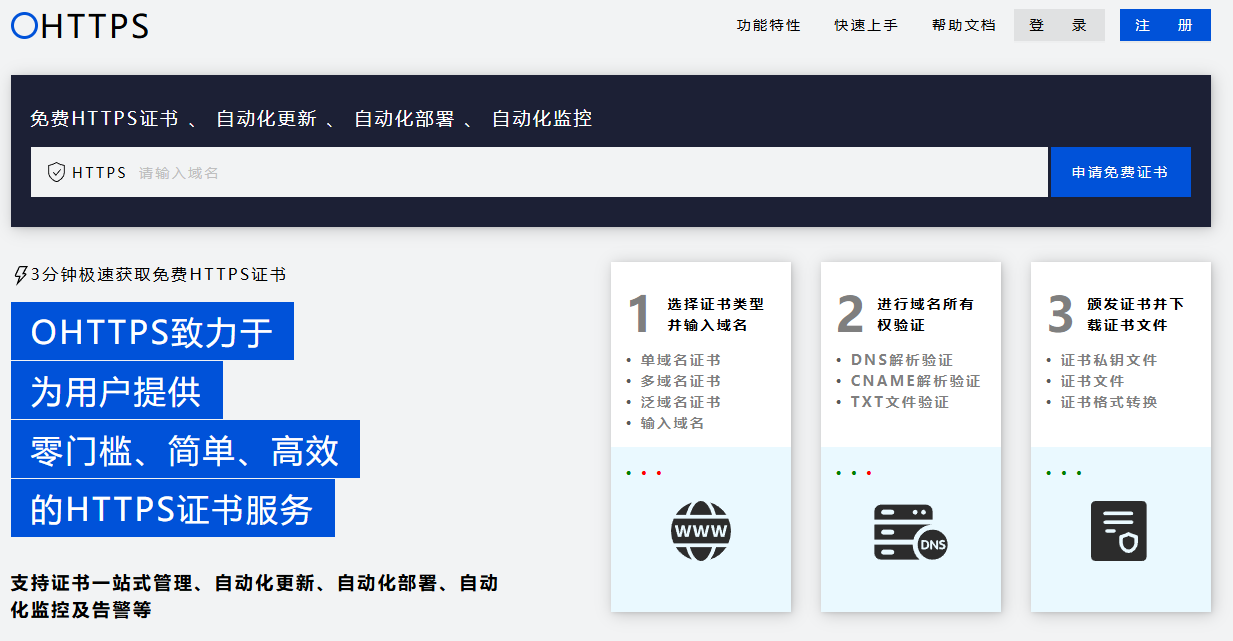Click the DNS server icon
The width and height of the screenshot is (1233, 641).
[x=909, y=531]
